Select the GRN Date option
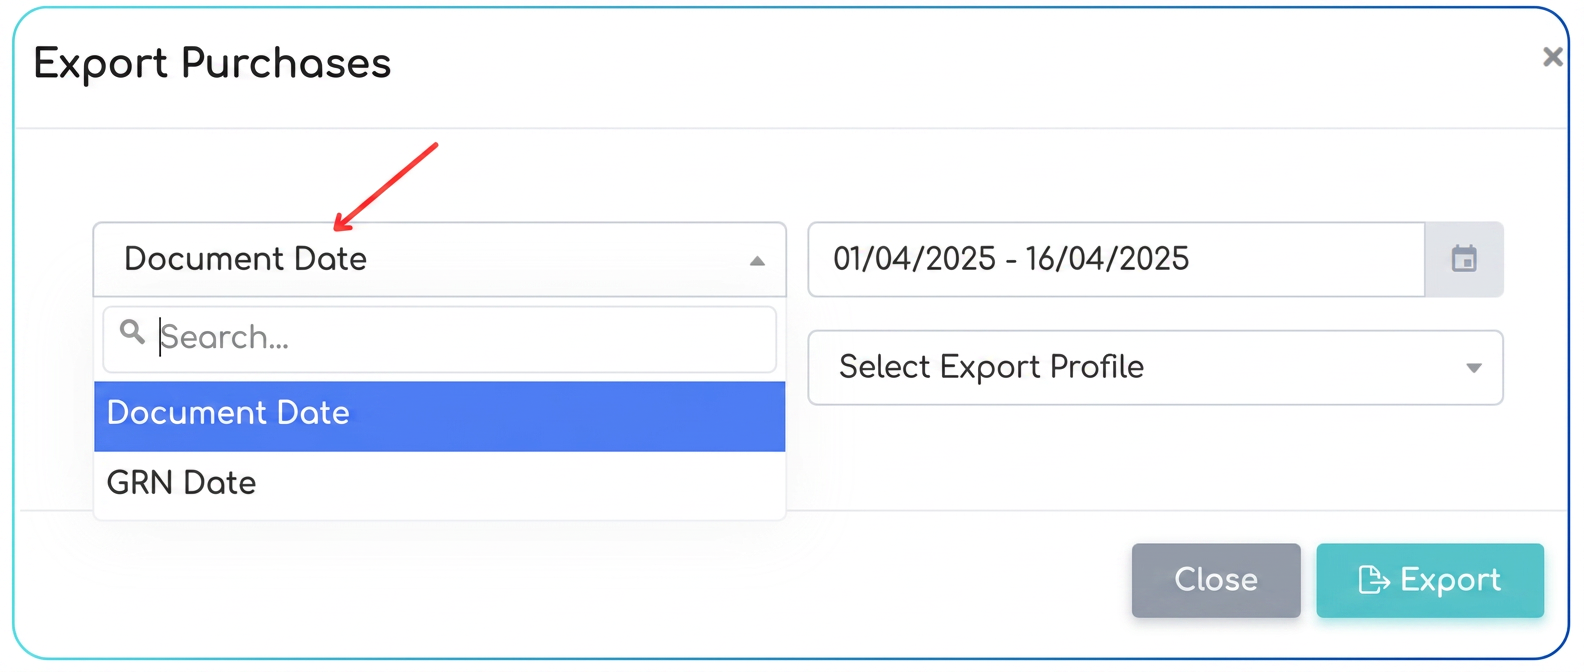The height and width of the screenshot is (672, 1584). [x=440, y=483]
